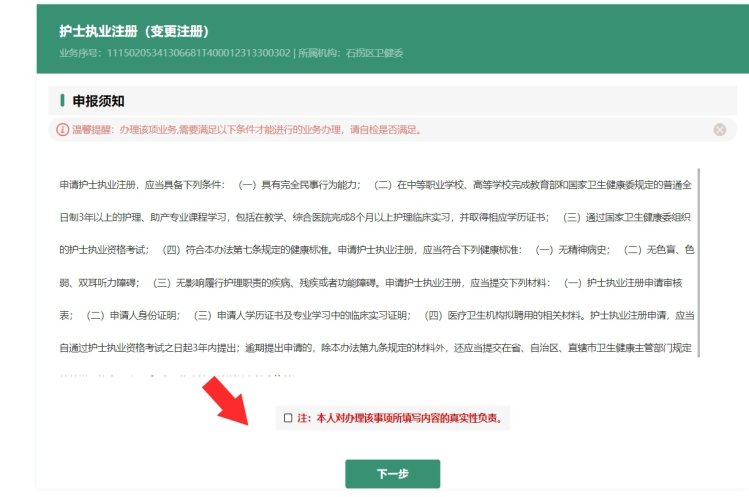
Task: Click the green header banner area
Action: click(550, 36)
